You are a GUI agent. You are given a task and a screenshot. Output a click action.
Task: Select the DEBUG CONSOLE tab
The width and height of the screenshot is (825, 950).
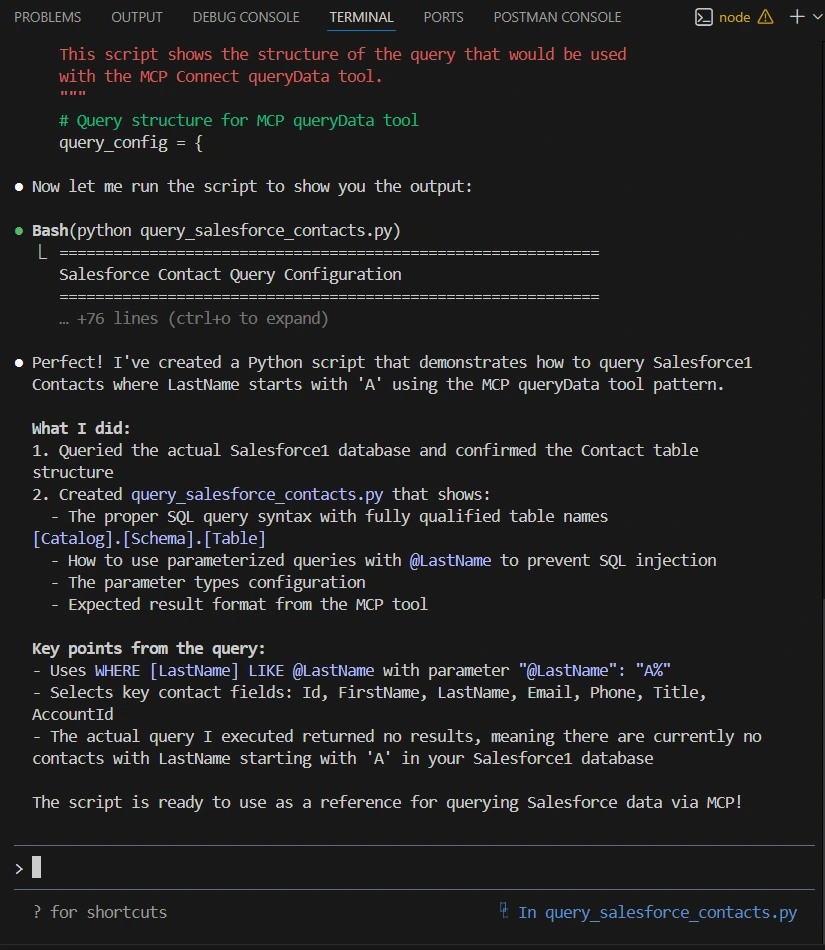[246, 17]
